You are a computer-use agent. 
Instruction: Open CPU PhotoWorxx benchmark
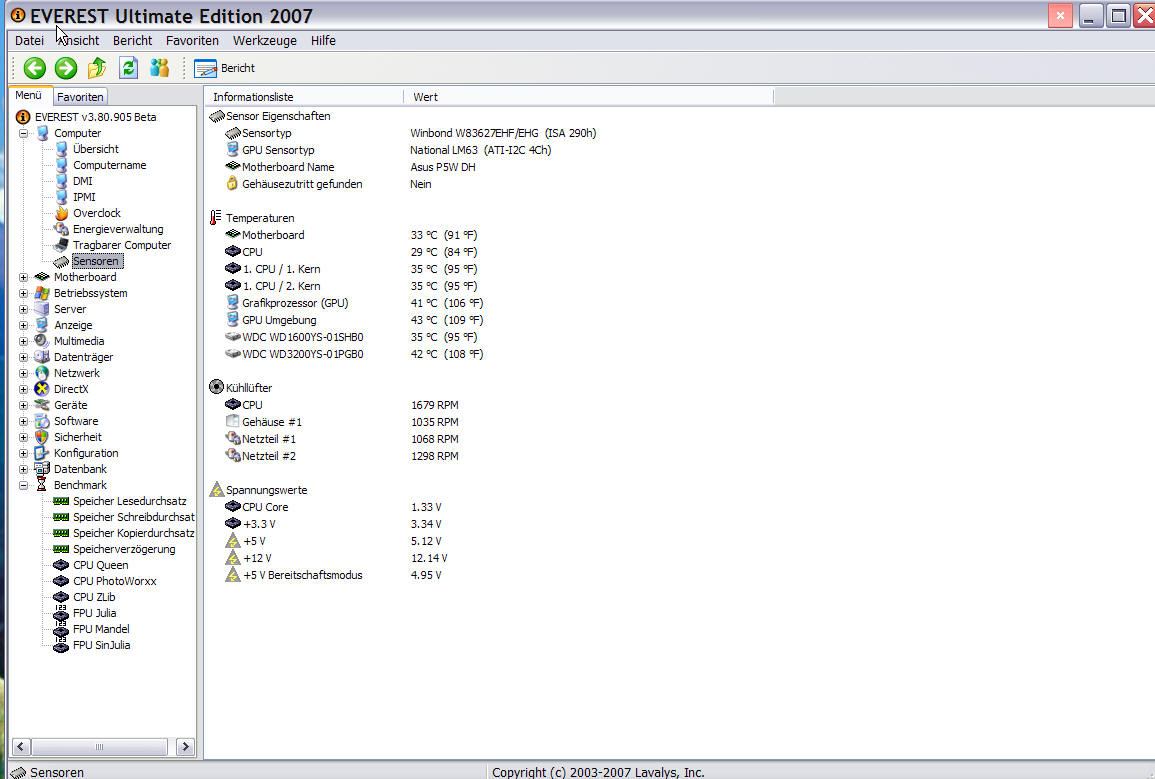point(114,582)
